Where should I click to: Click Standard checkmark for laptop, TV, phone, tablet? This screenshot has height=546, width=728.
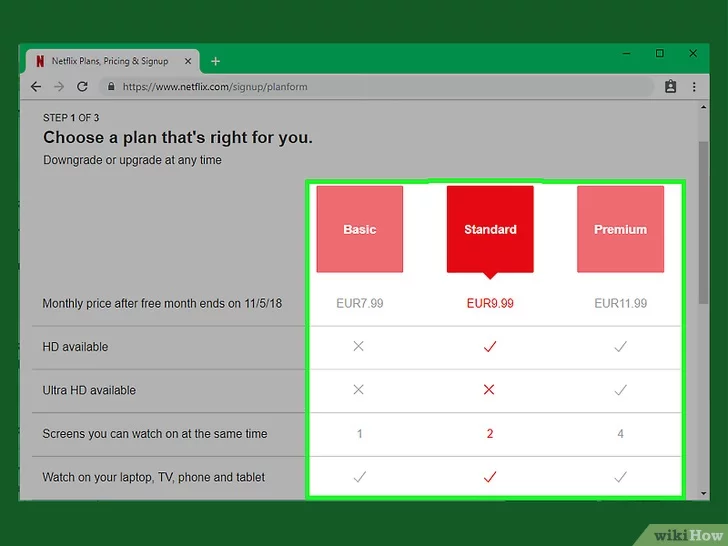click(x=490, y=477)
